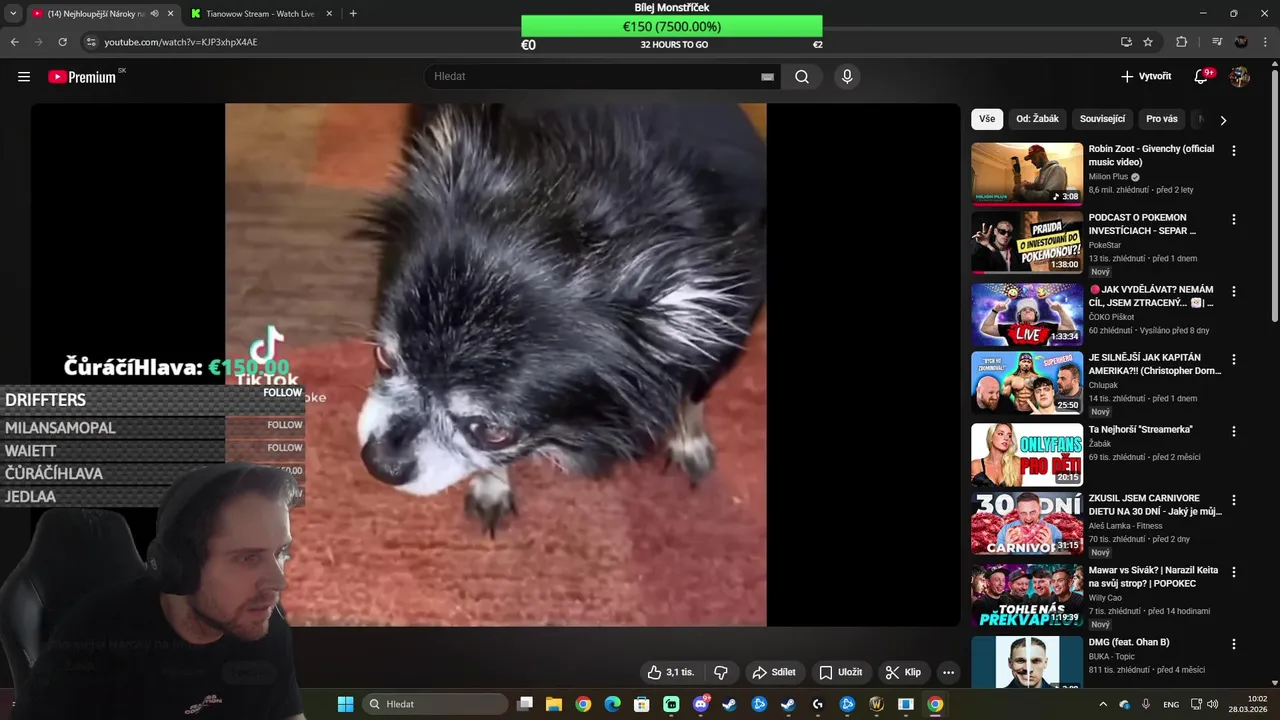Open the YouTube hamburger guide menu
Screen dimensions: 1280x720
(24, 77)
